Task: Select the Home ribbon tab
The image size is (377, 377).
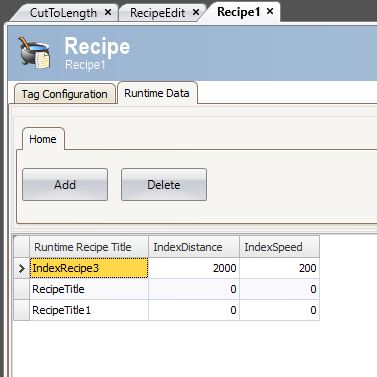Action: tap(43, 139)
